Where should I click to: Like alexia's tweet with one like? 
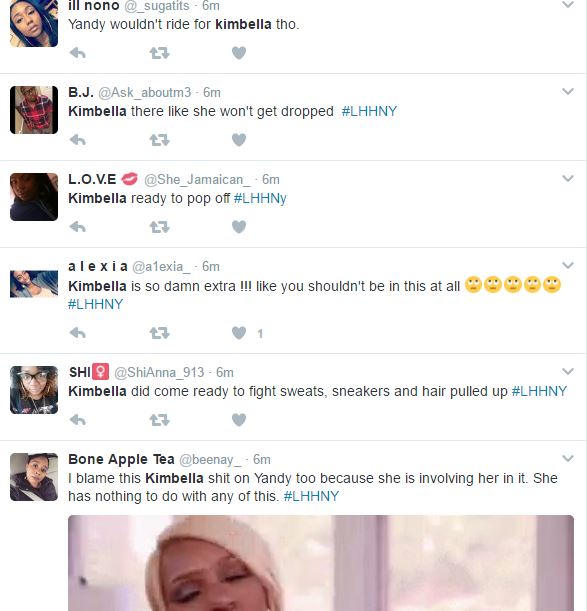(239, 333)
